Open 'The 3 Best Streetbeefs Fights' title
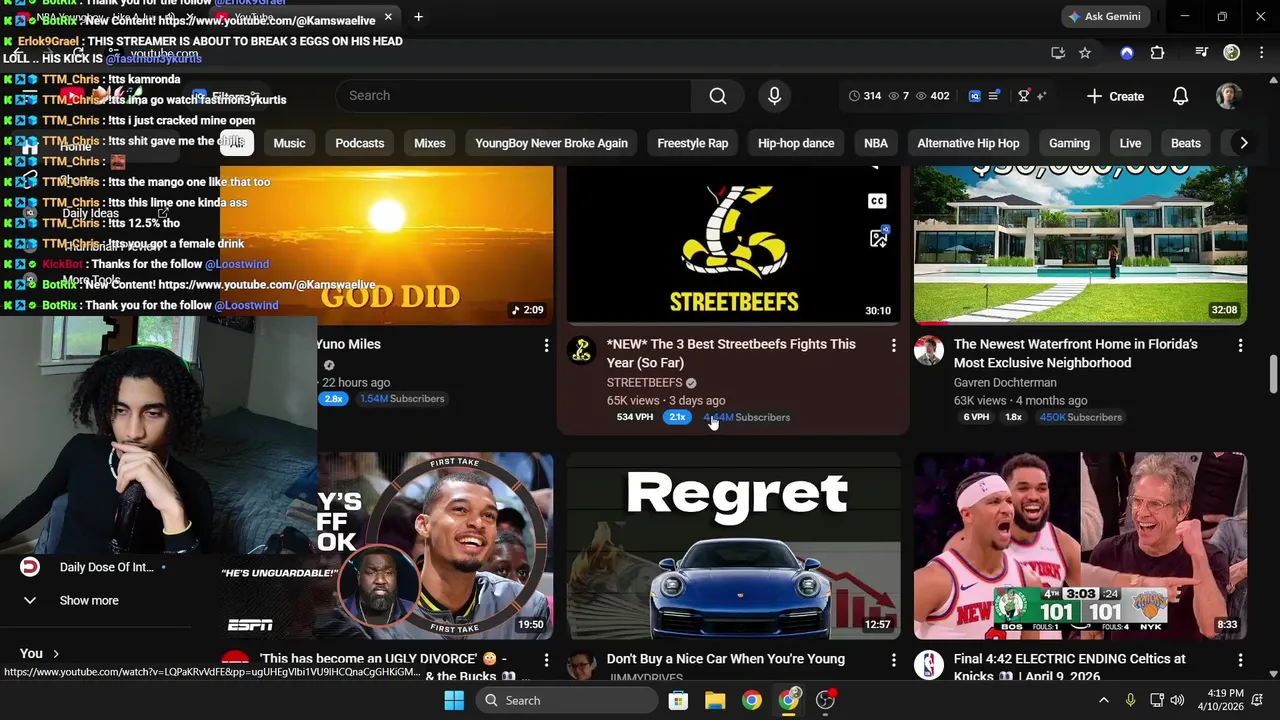The height and width of the screenshot is (720, 1280). point(731,353)
